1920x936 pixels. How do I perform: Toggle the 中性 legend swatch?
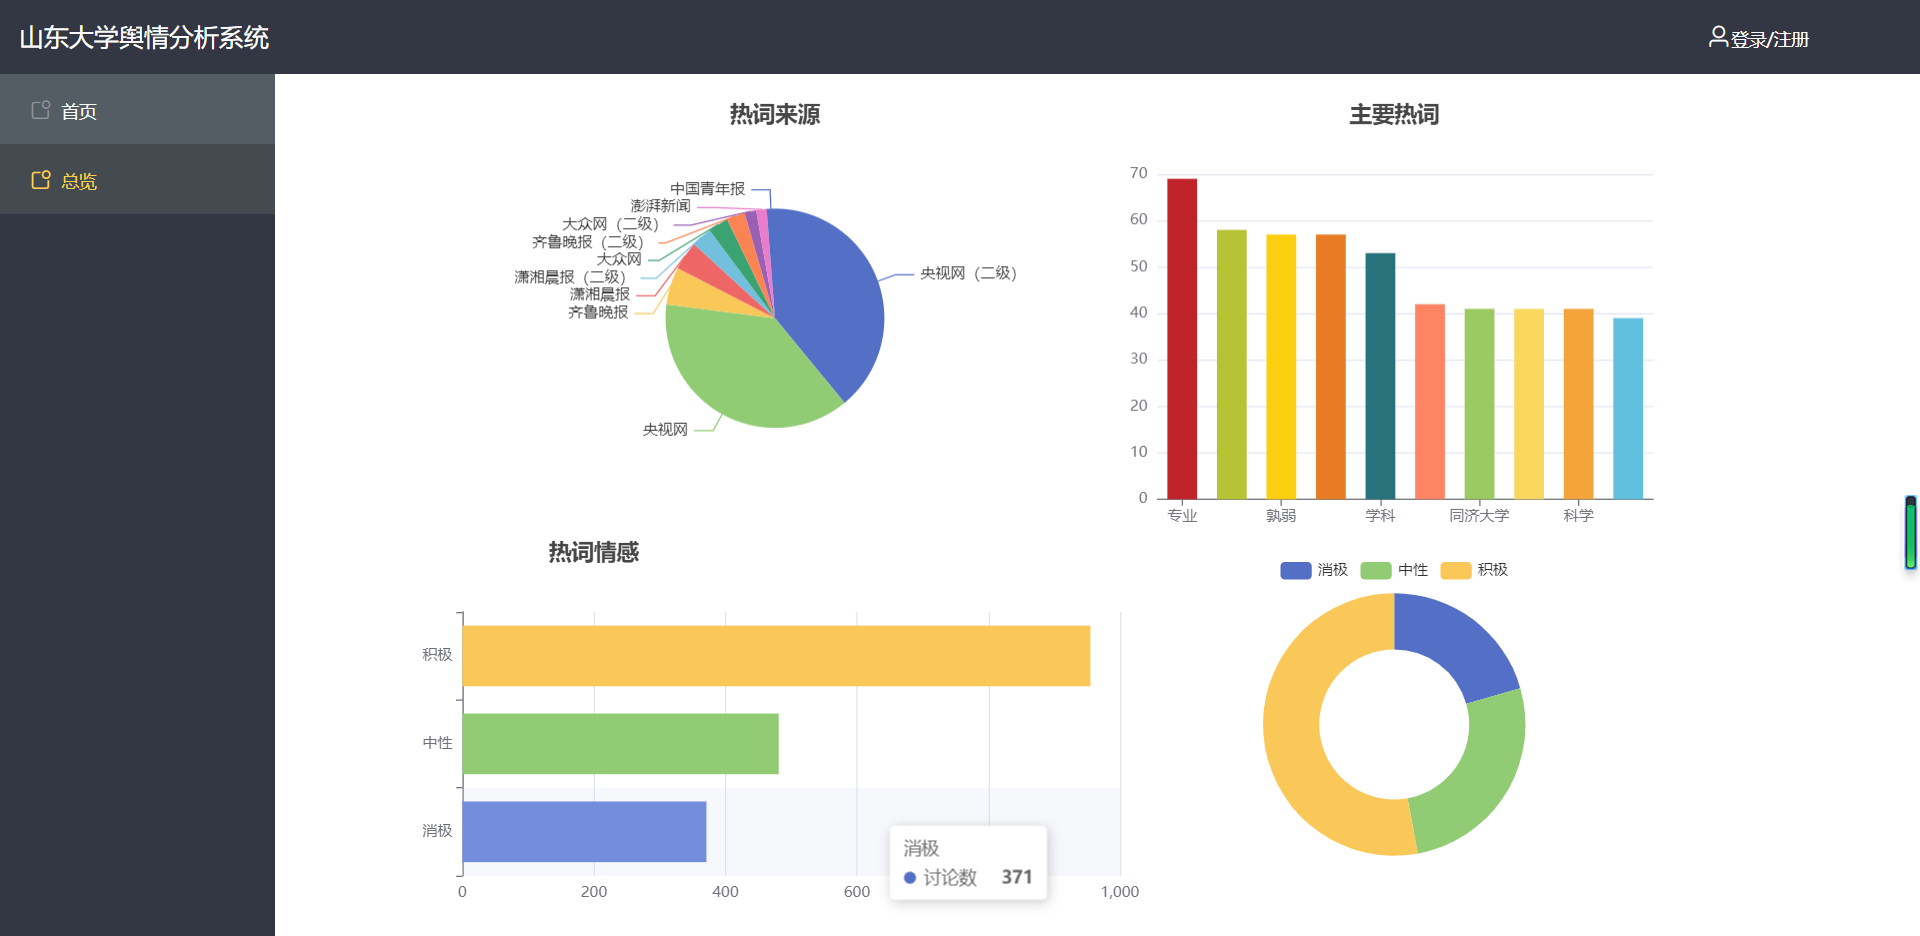coord(1376,570)
